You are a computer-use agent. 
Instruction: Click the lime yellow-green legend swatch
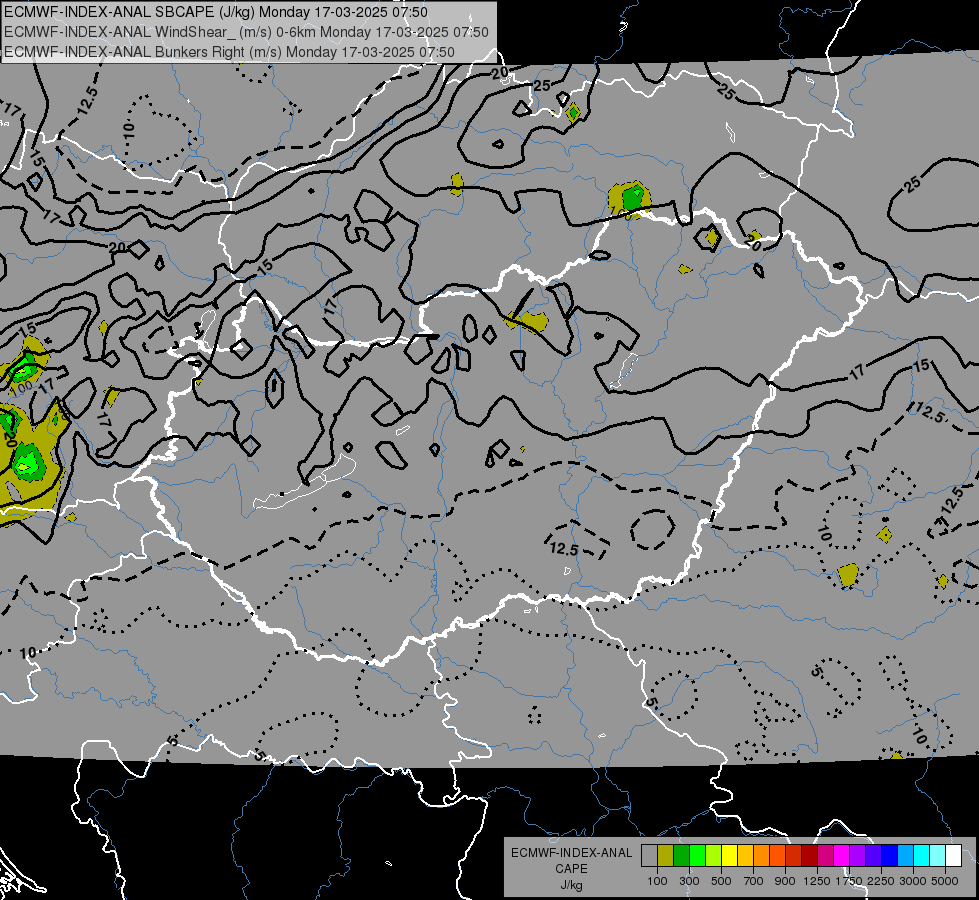click(x=713, y=855)
